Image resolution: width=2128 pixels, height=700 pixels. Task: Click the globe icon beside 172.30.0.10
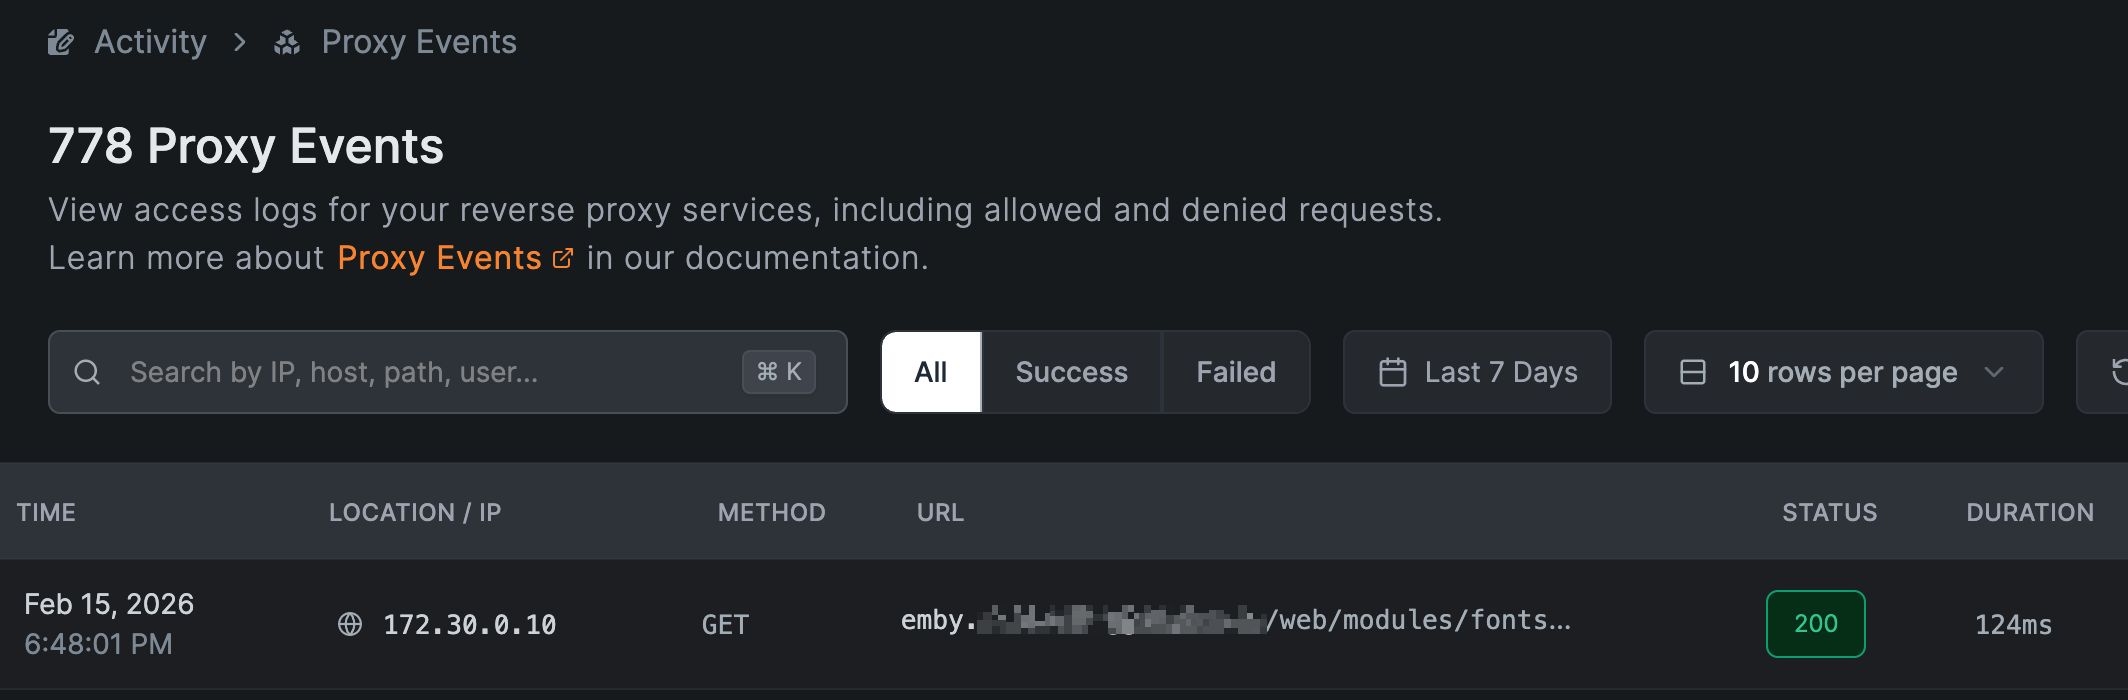[350, 624]
